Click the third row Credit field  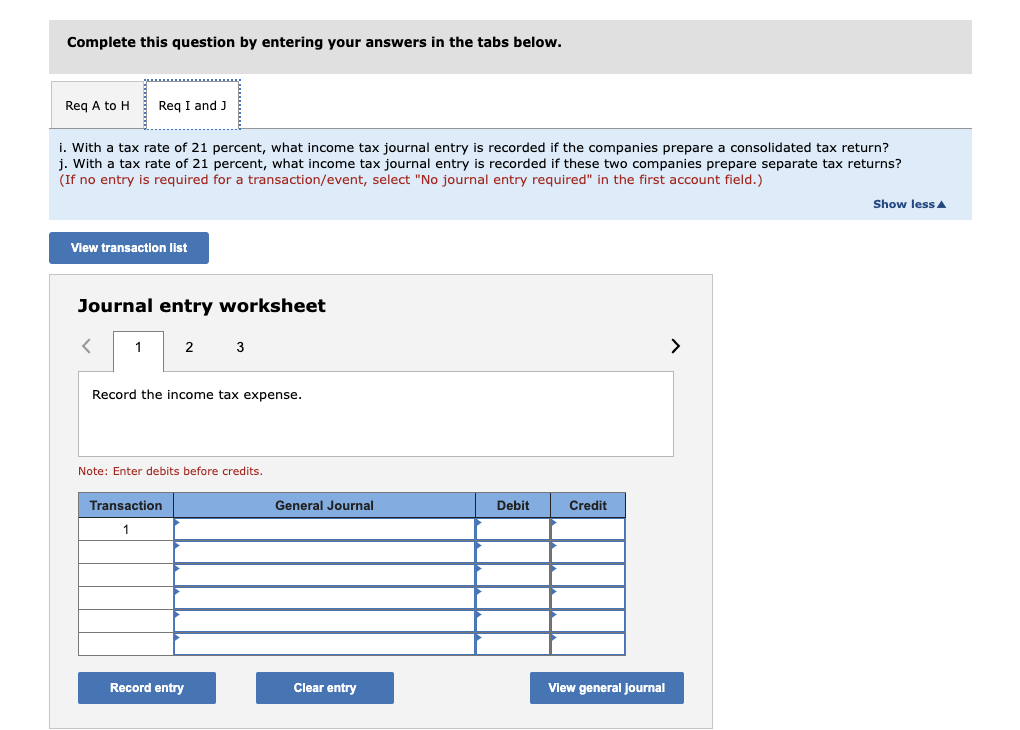(x=588, y=575)
